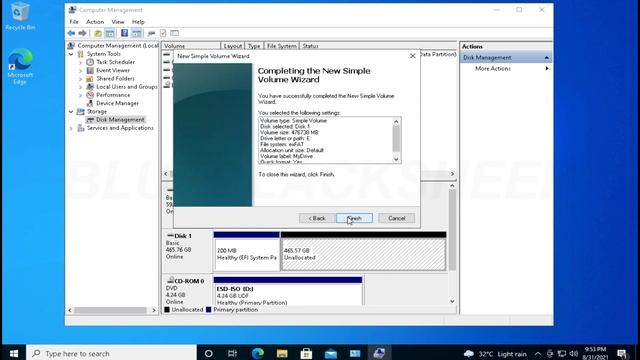This screenshot has width=640, height=360.
Task: Select Device Manager in the tree
Action: click(118, 103)
